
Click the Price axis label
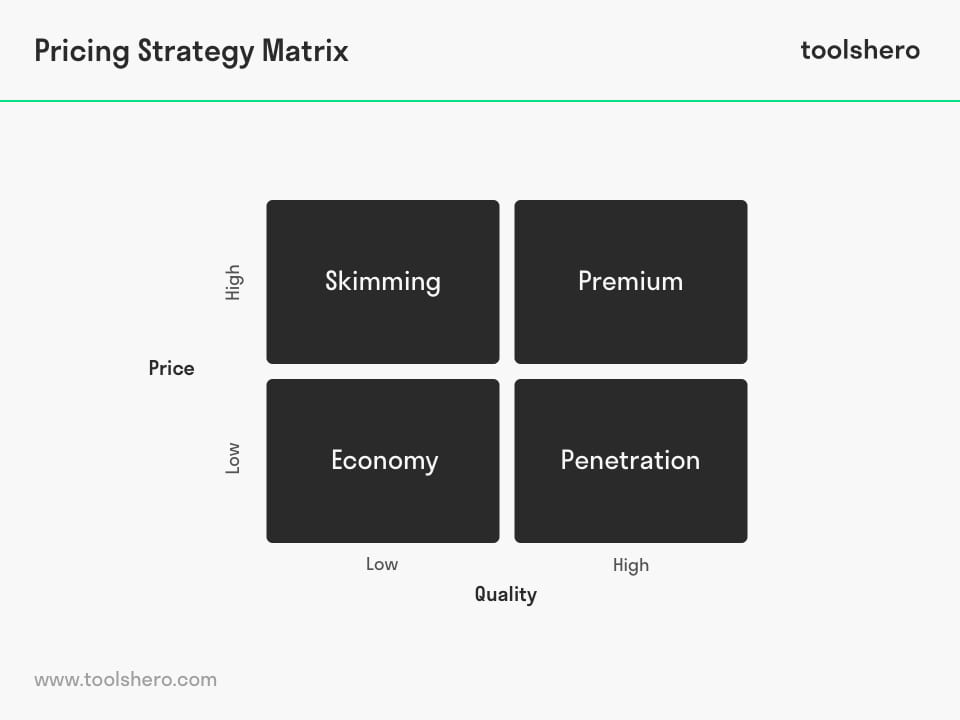coord(171,368)
